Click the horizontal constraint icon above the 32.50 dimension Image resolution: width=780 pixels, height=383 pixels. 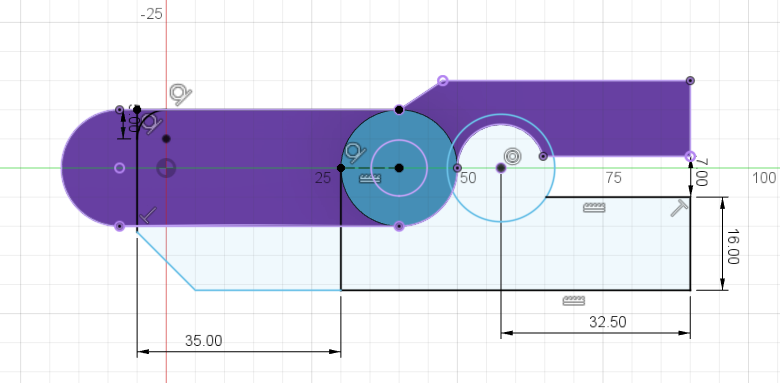574,300
